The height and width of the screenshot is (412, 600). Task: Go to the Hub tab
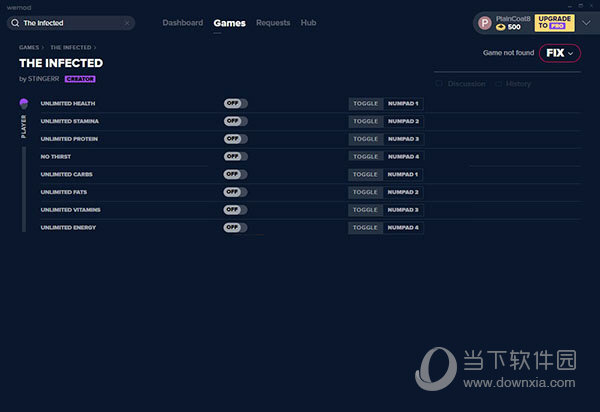[308, 23]
